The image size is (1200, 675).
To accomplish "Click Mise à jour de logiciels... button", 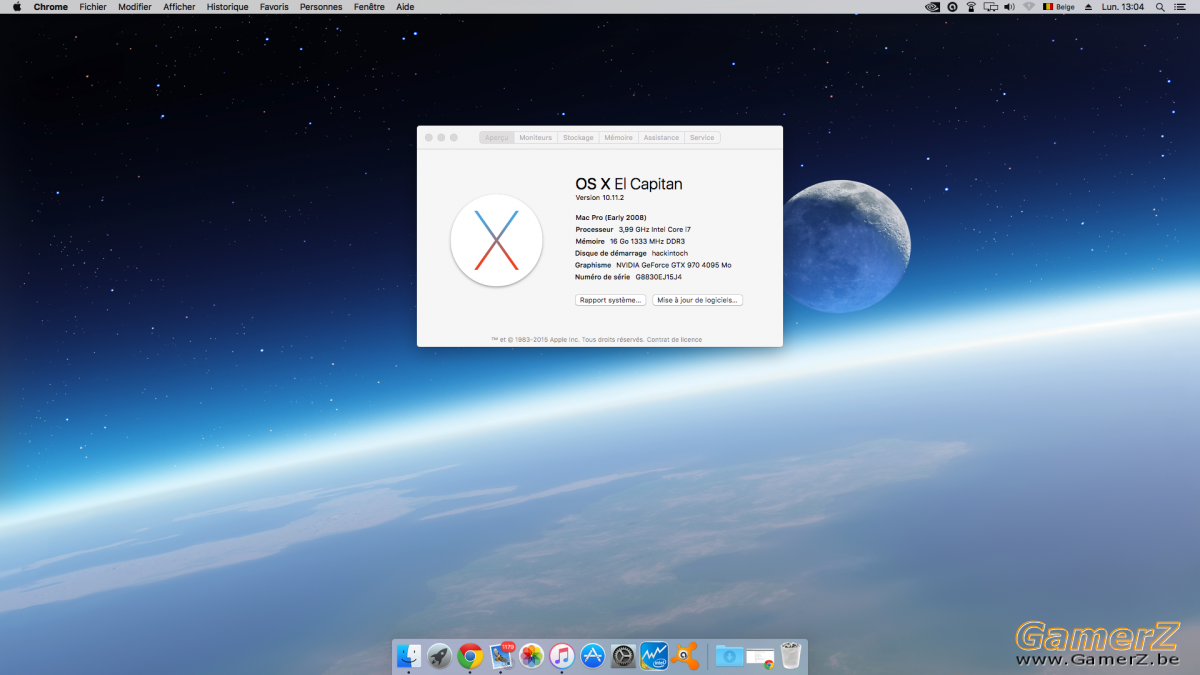I will (698, 300).
